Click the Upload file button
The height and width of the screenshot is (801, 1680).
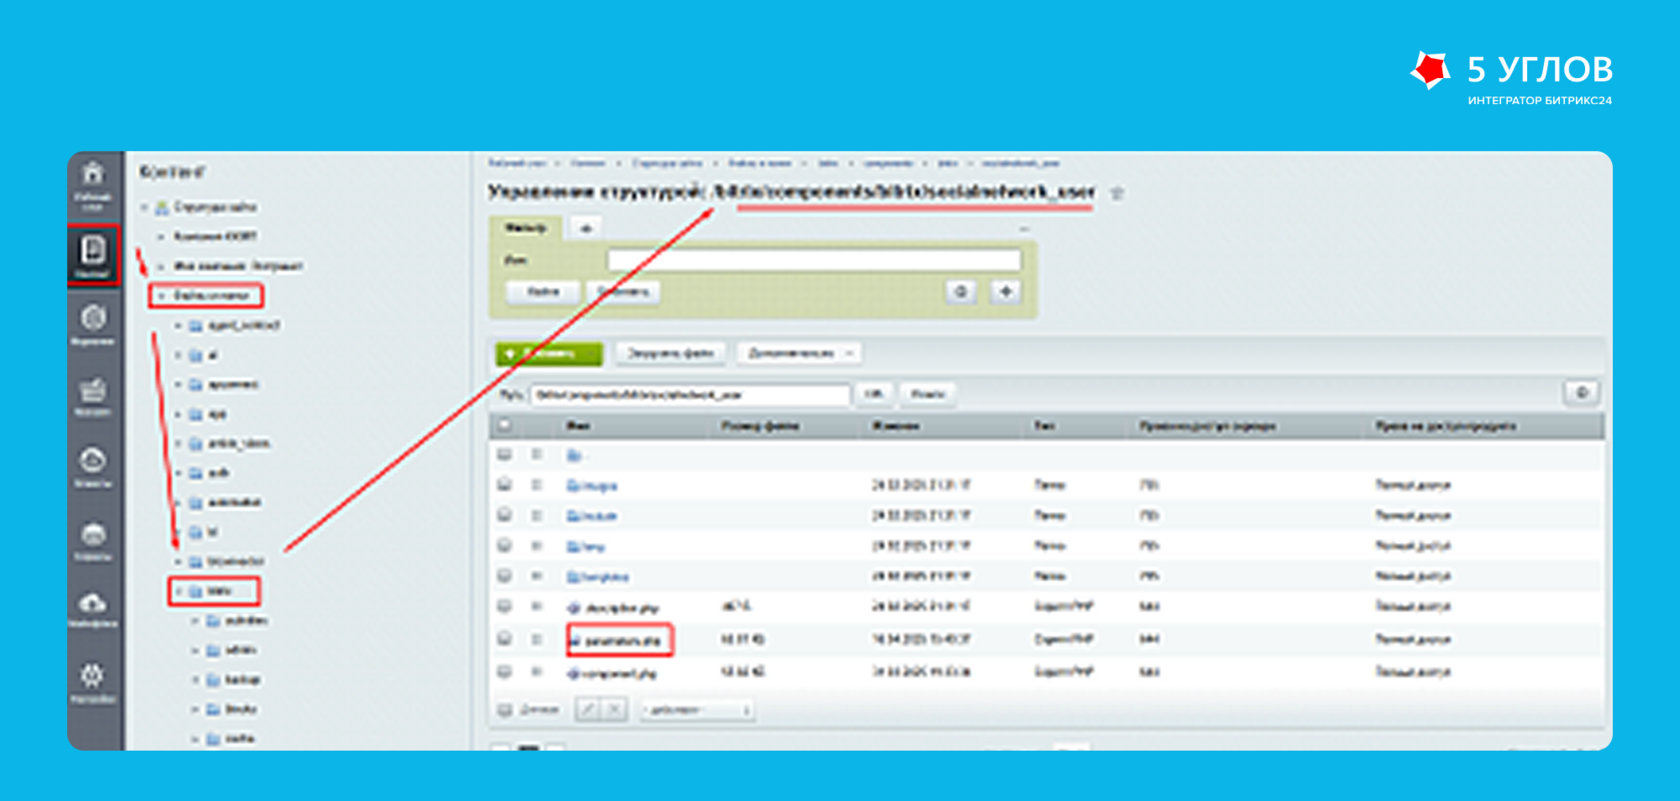coord(670,353)
